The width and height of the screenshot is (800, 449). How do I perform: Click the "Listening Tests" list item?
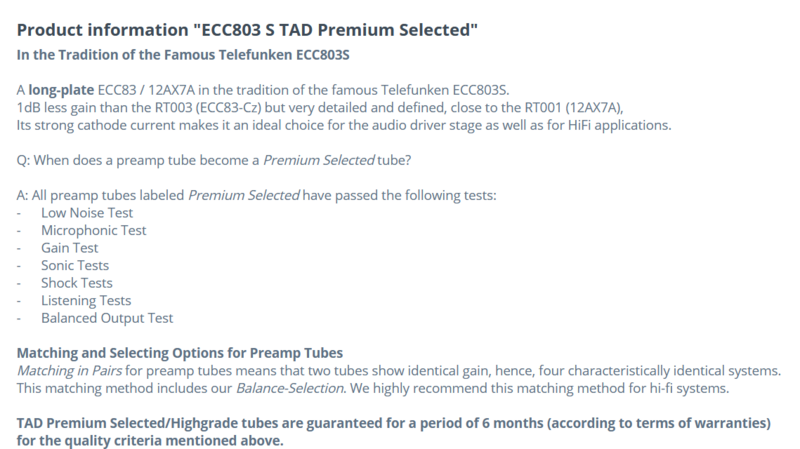(86, 300)
